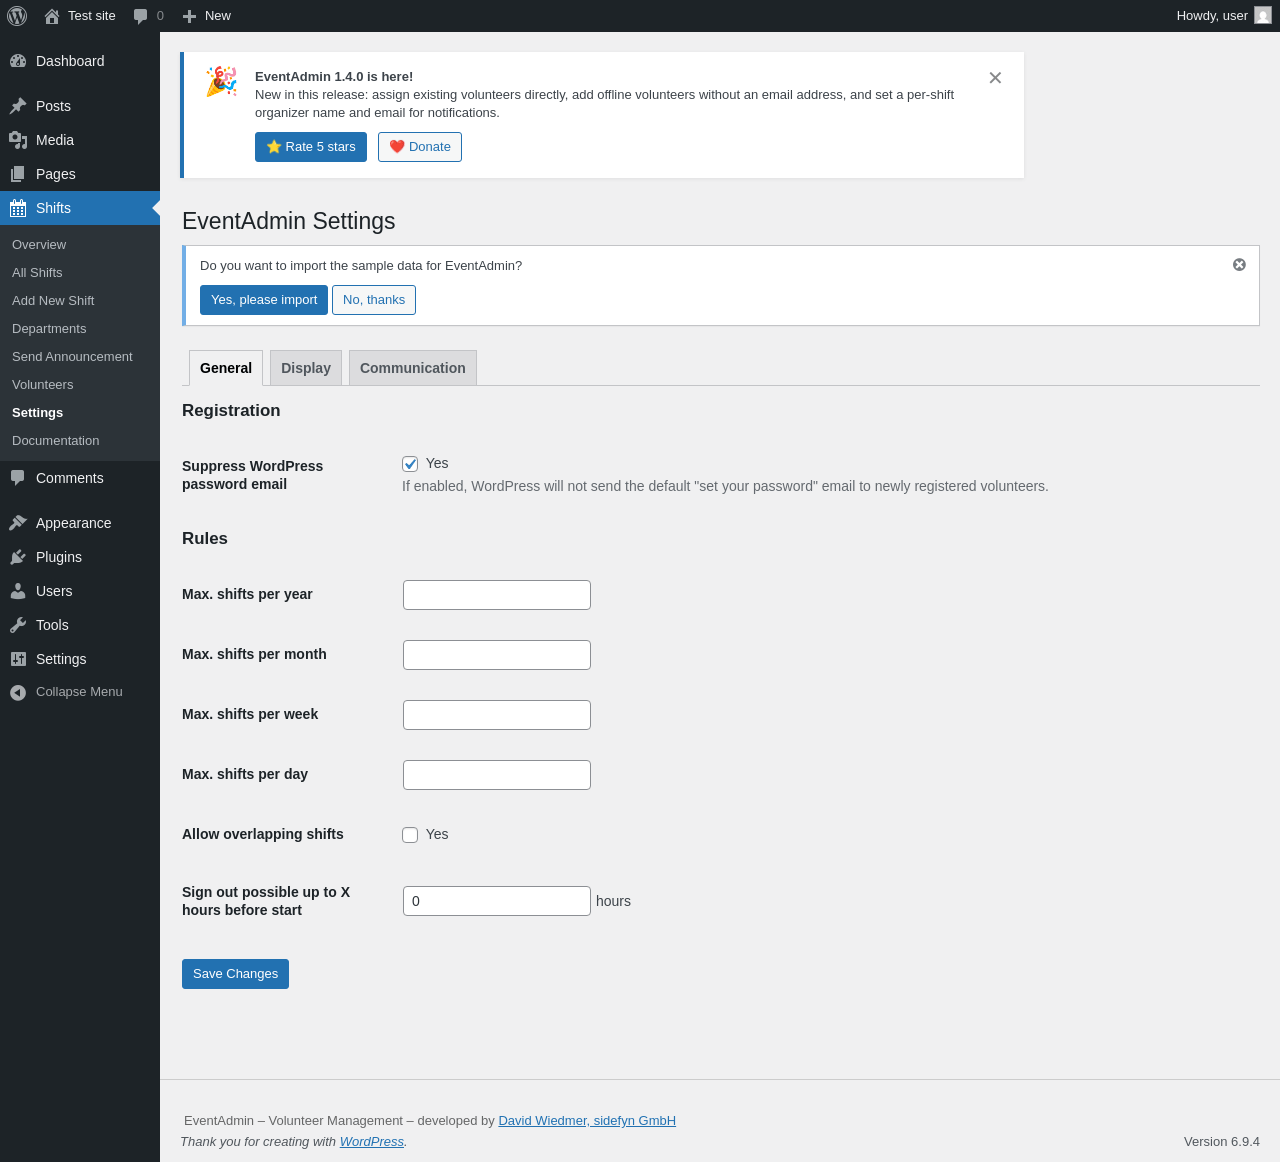Switch to the General tab
Viewport: 1280px width, 1162px height.
click(226, 368)
